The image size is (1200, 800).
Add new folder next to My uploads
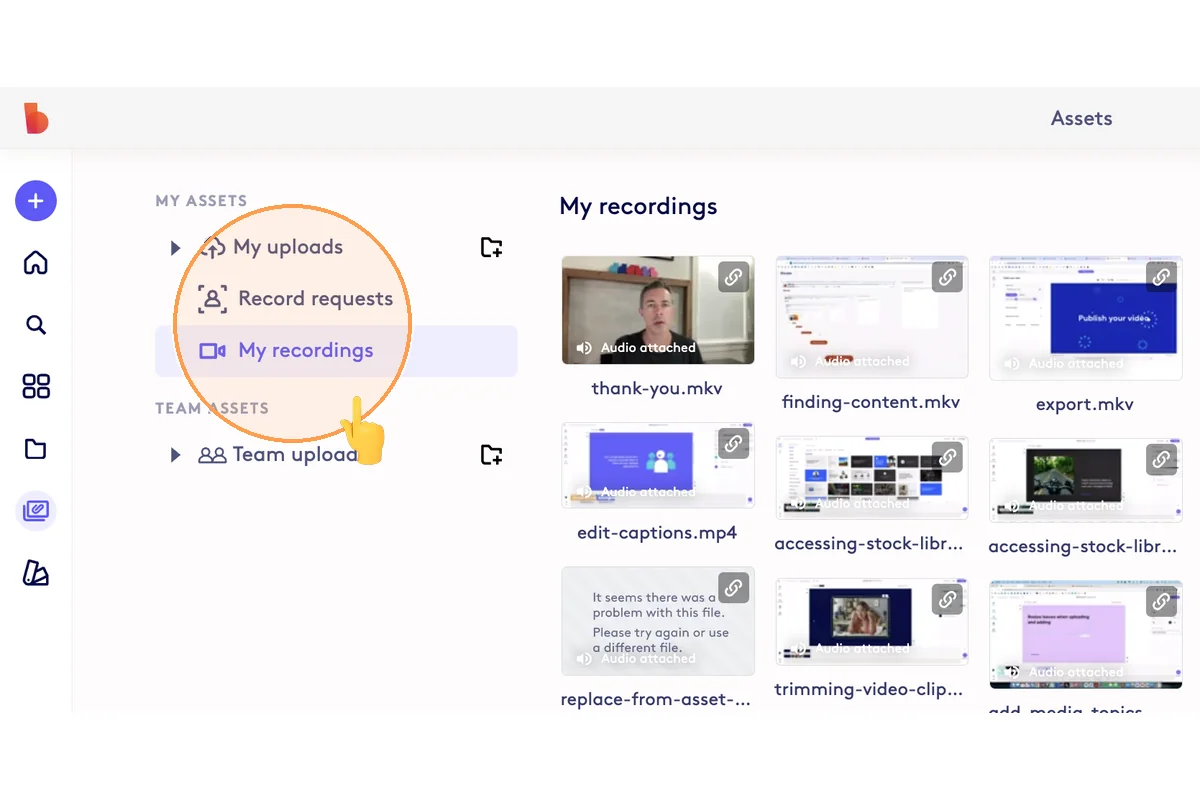click(x=491, y=247)
